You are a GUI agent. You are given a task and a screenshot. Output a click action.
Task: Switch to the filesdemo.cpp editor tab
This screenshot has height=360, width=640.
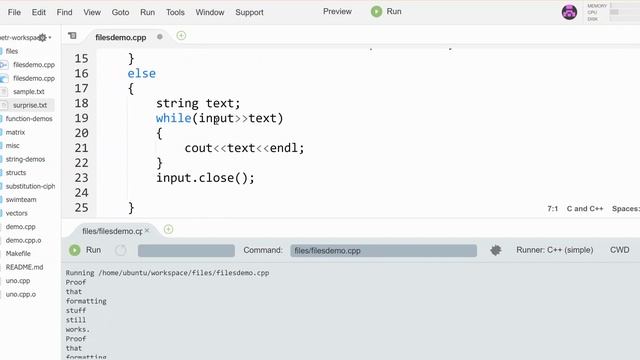click(121, 37)
